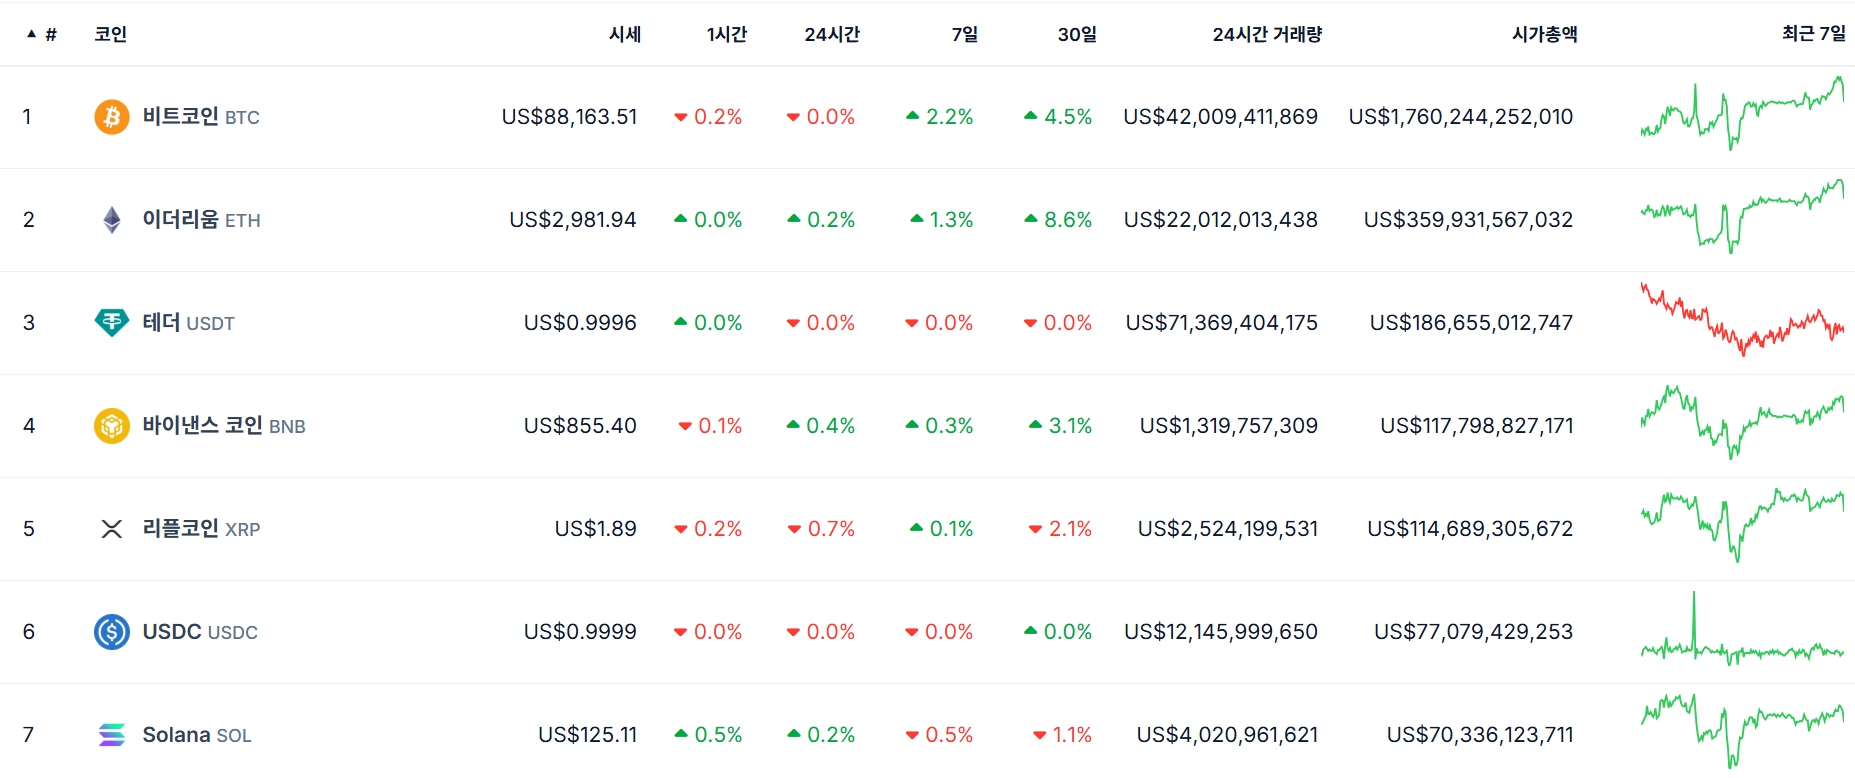The width and height of the screenshot is (1855, 778).
Task: Click the Binance Coin yellow logo icon
Action: pos(112,426)
